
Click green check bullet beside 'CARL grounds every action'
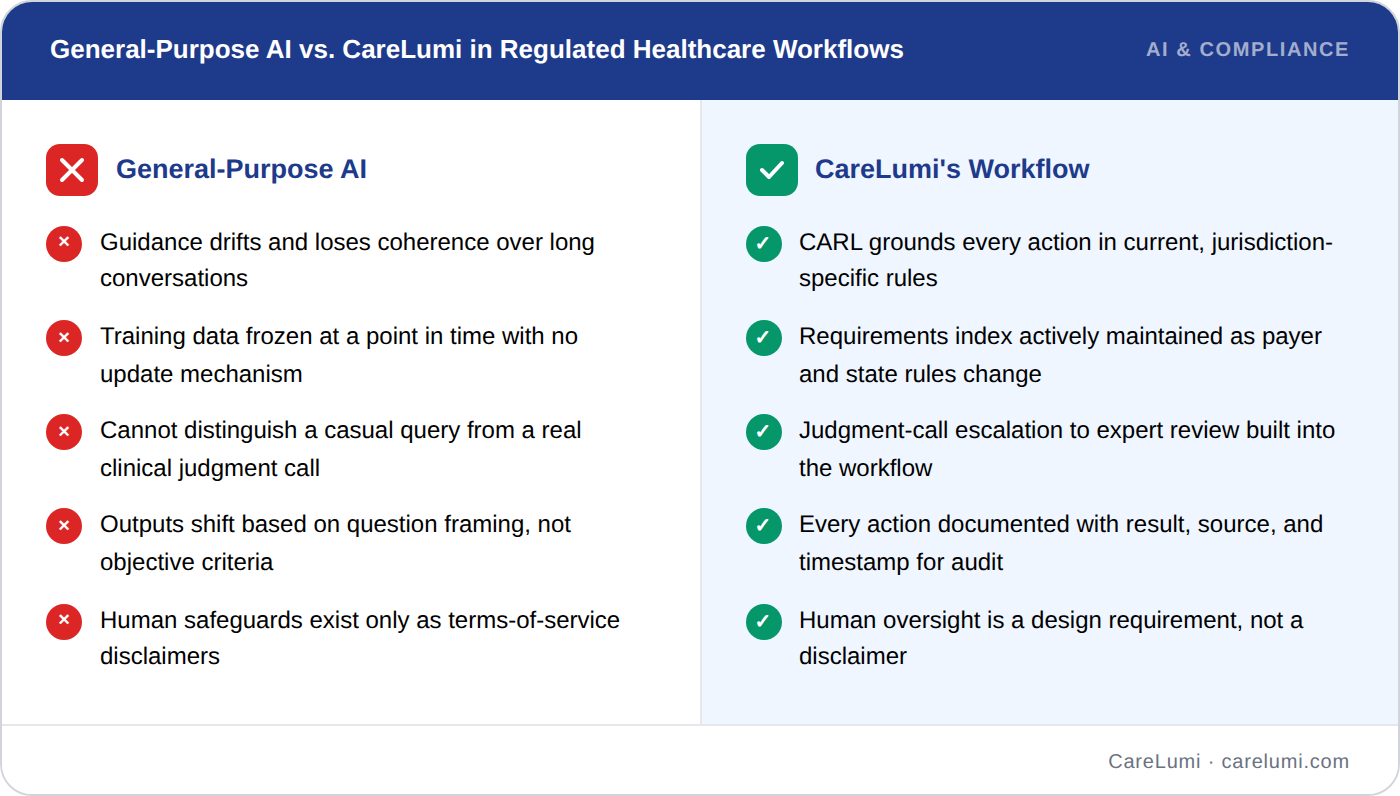click(764, 243)
